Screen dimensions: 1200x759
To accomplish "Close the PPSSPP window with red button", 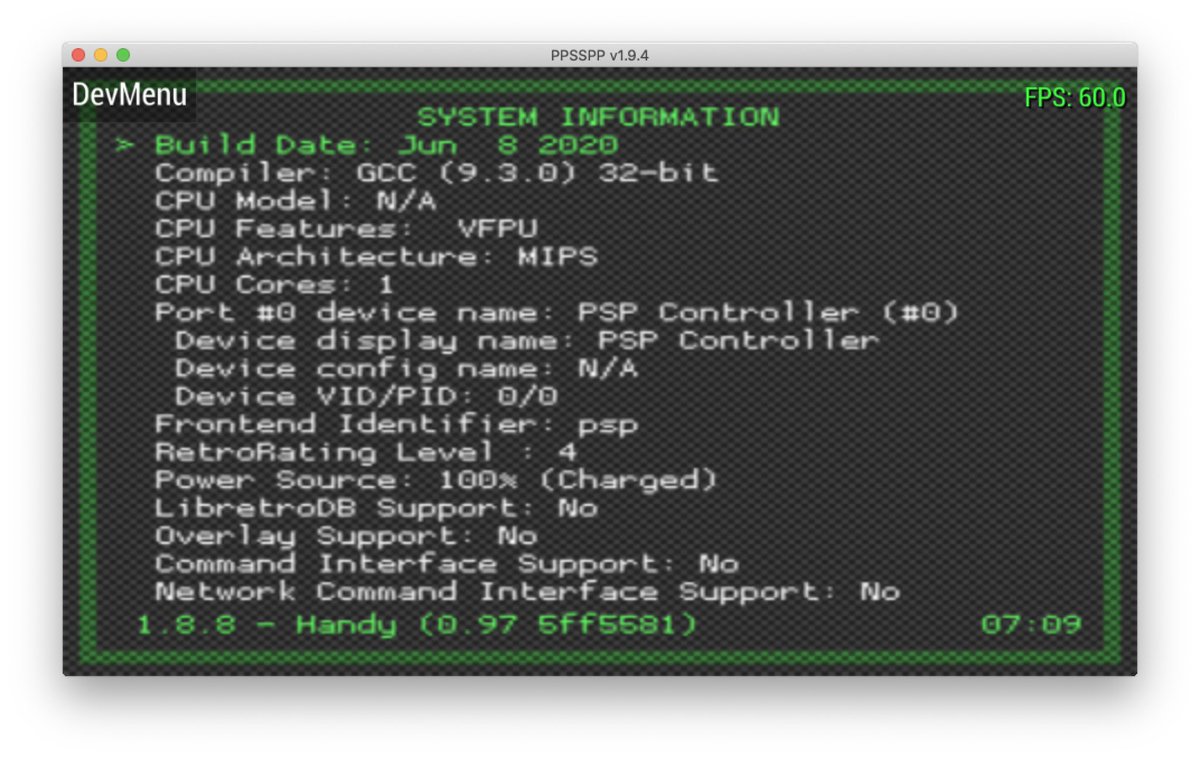I will [x=79, y=55].
